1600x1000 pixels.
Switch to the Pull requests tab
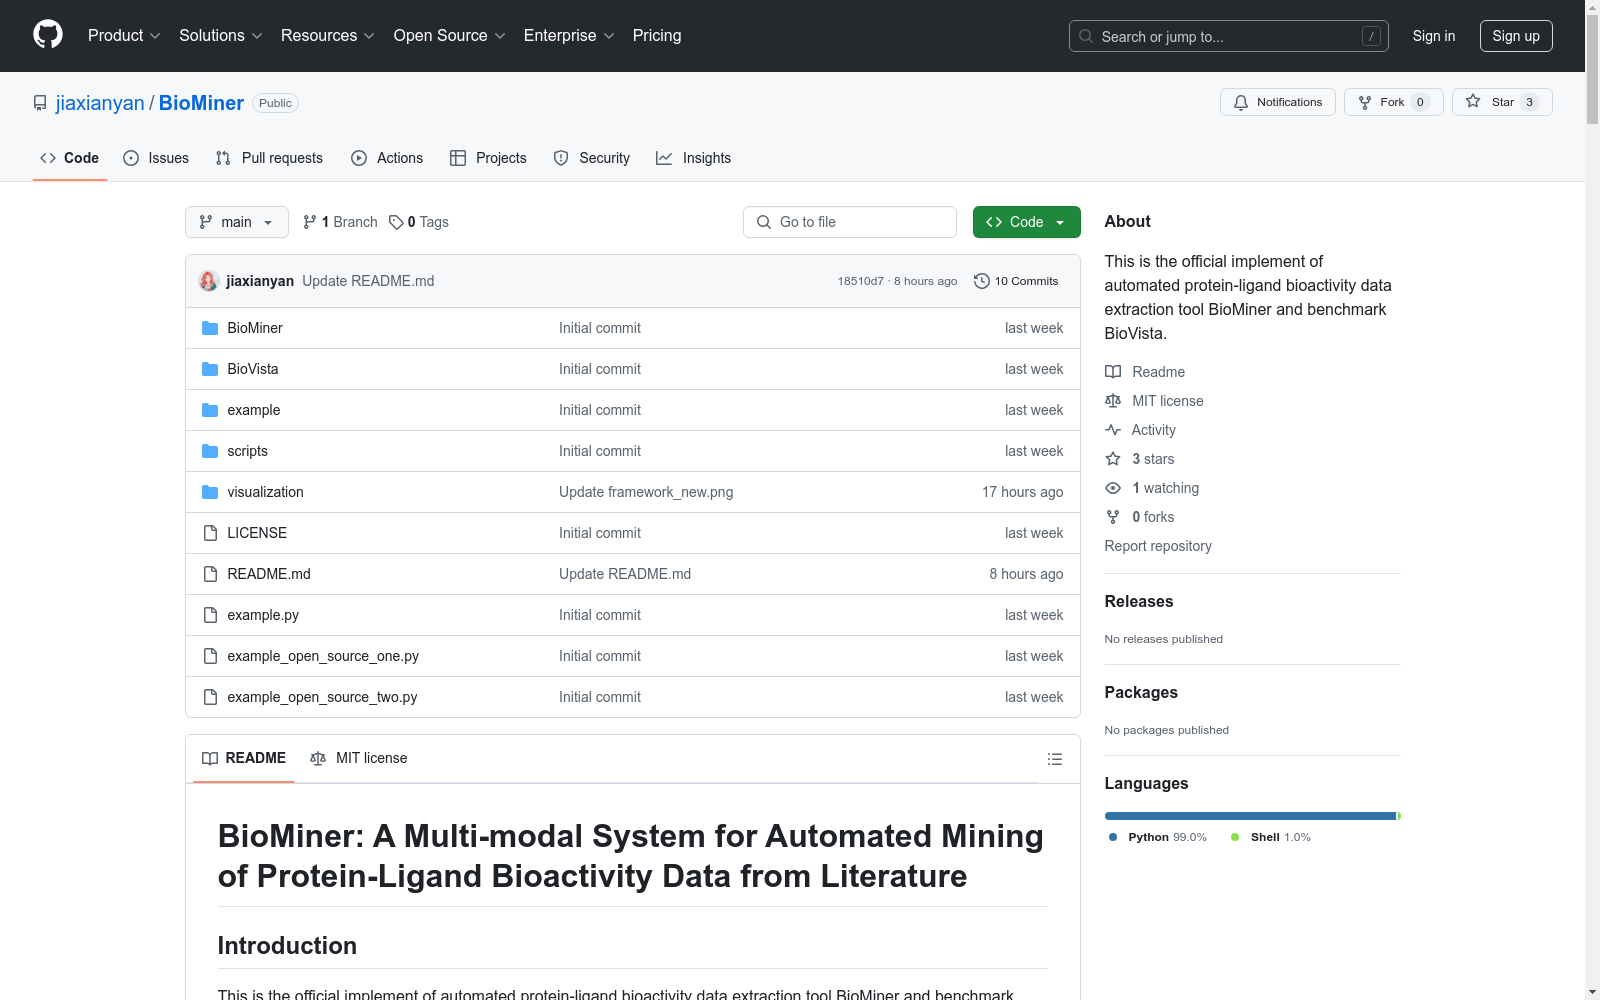coord(269,158)
